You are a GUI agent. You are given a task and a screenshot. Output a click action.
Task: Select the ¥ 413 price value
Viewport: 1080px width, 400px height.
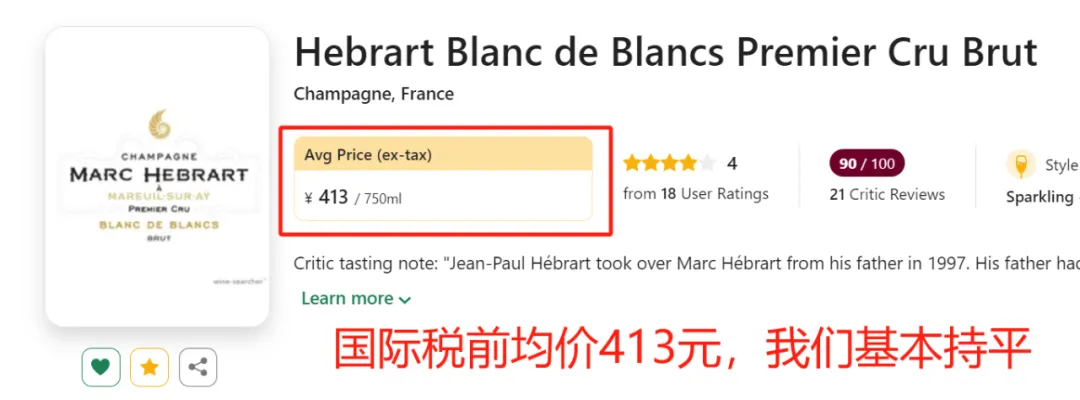(x=326, y=198)
